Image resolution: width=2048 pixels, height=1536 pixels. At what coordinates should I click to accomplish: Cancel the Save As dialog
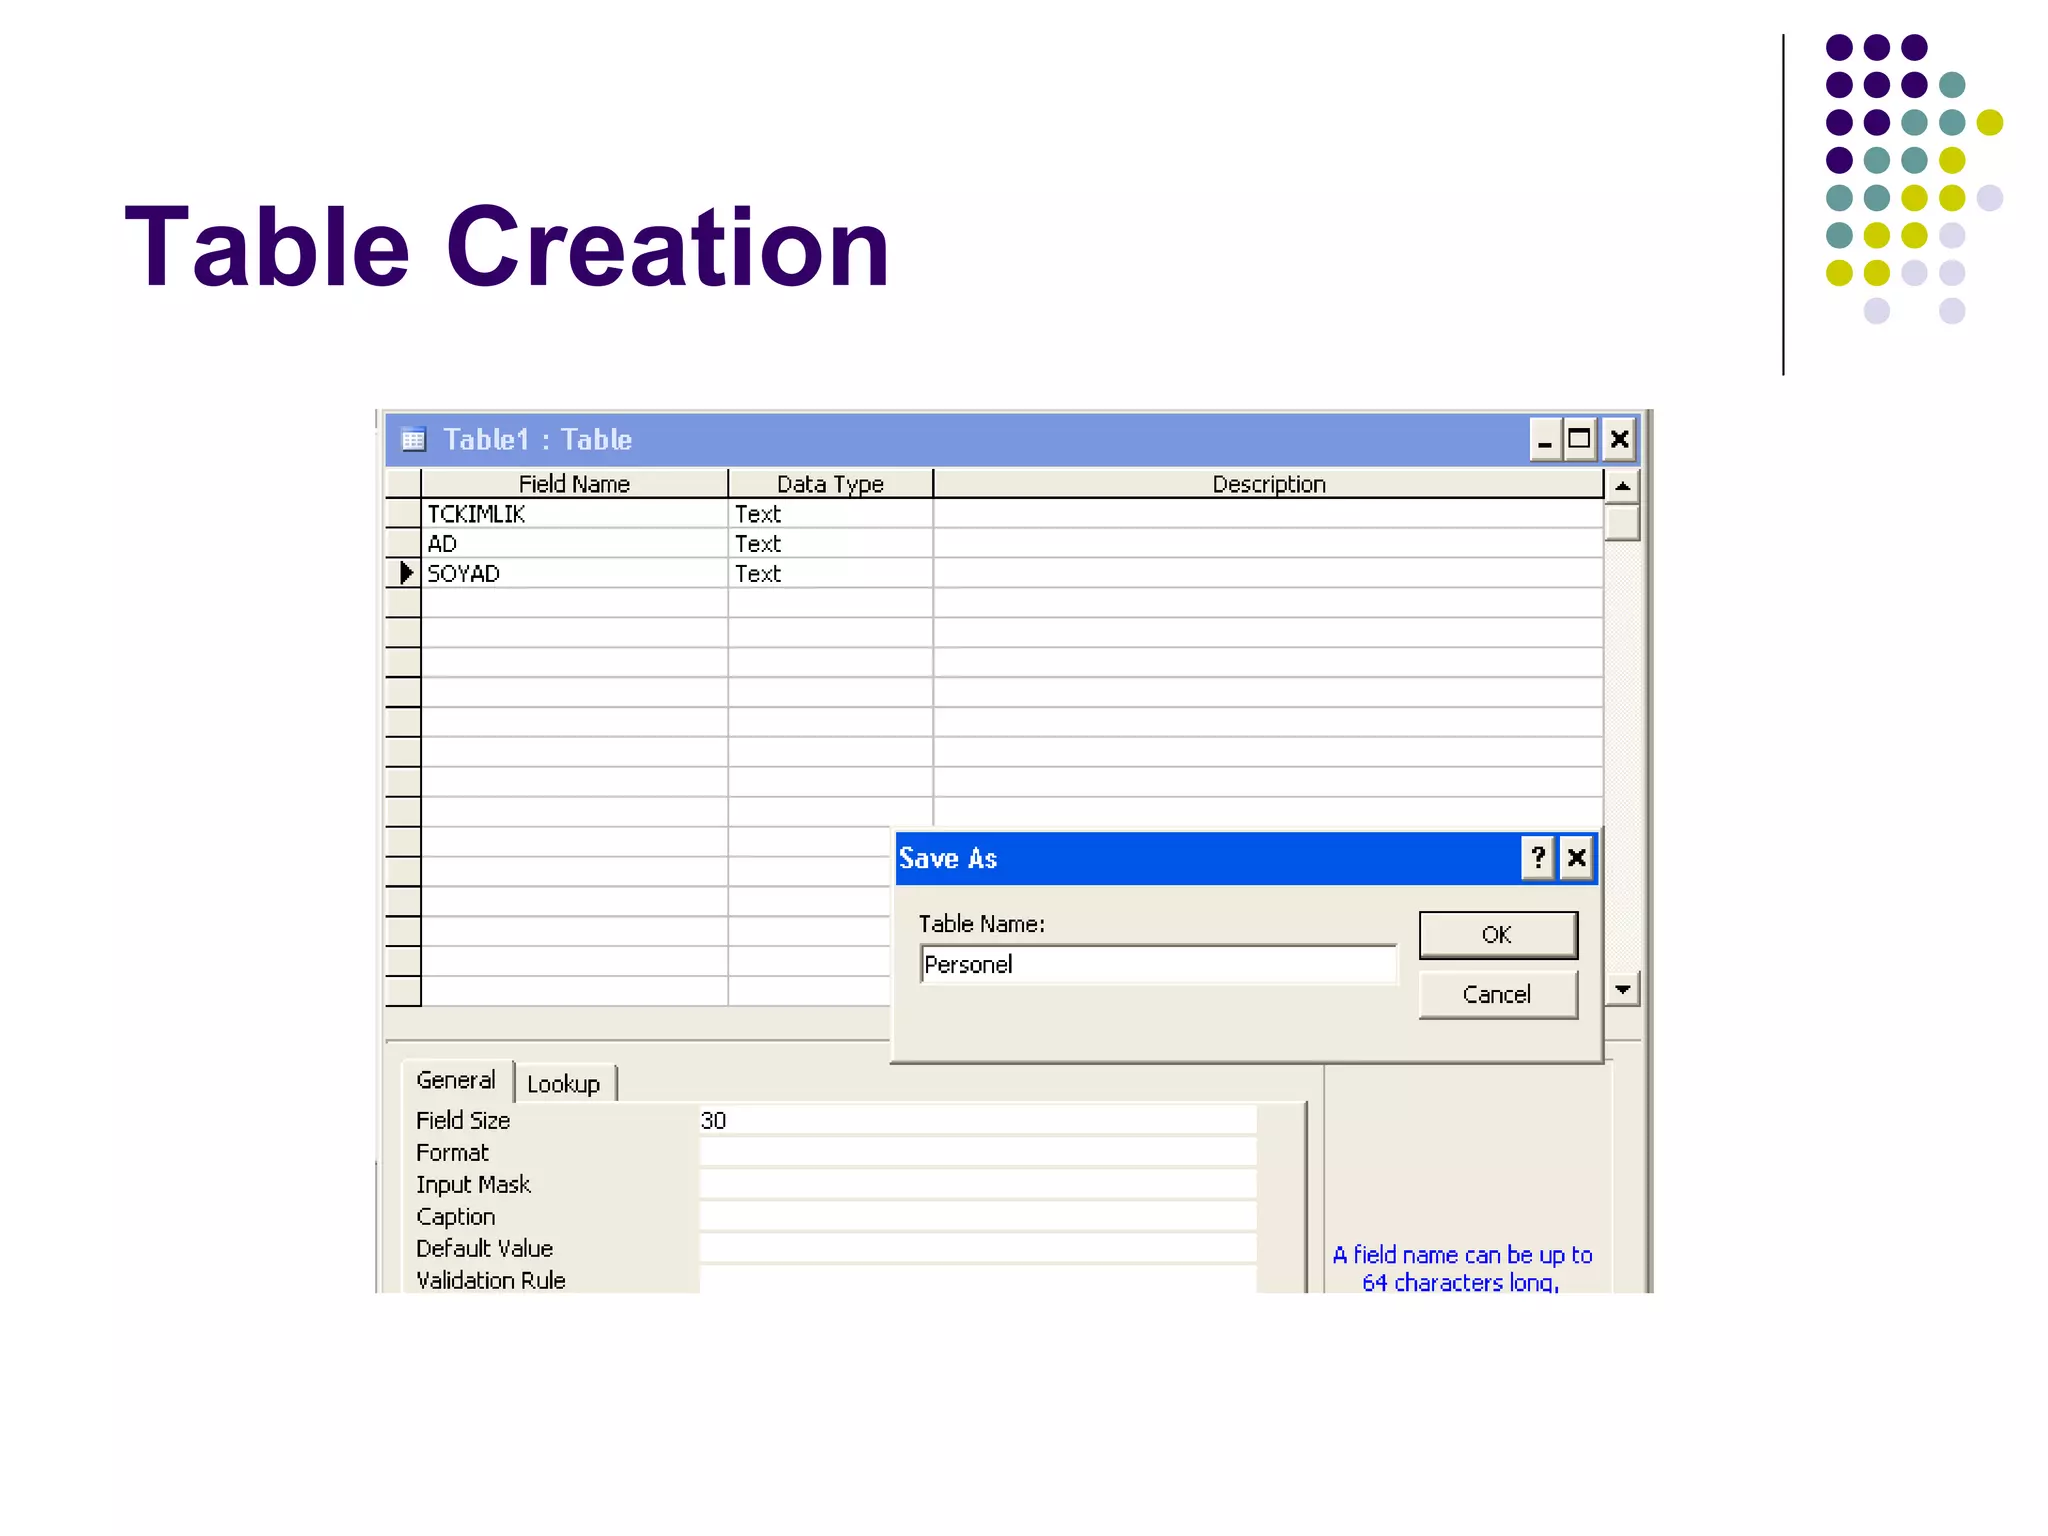[x=1497, y=995]
